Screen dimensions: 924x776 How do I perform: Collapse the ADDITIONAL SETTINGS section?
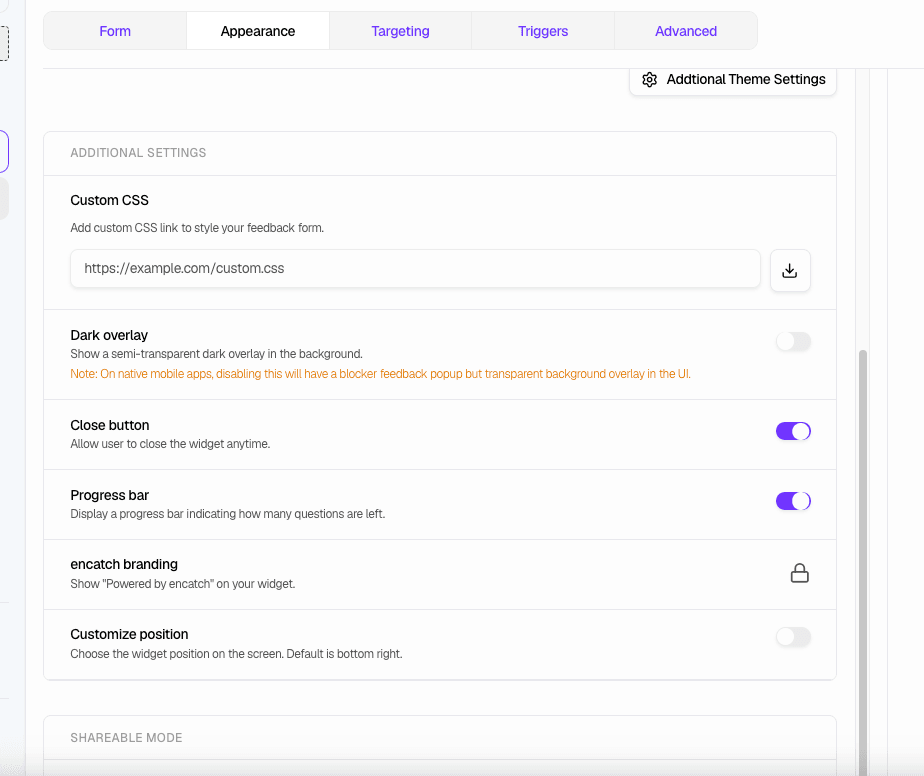[x=138, y=152]
